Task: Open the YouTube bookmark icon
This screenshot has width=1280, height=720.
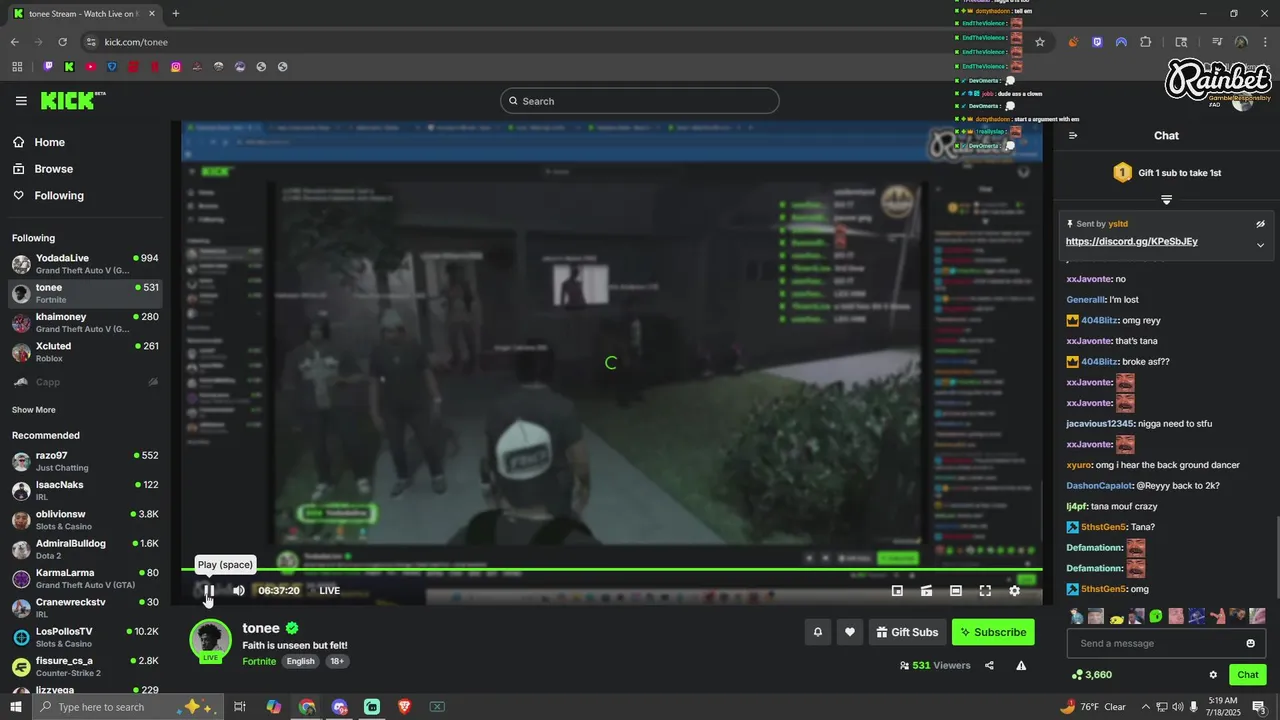Action: [x=90, y=67]
